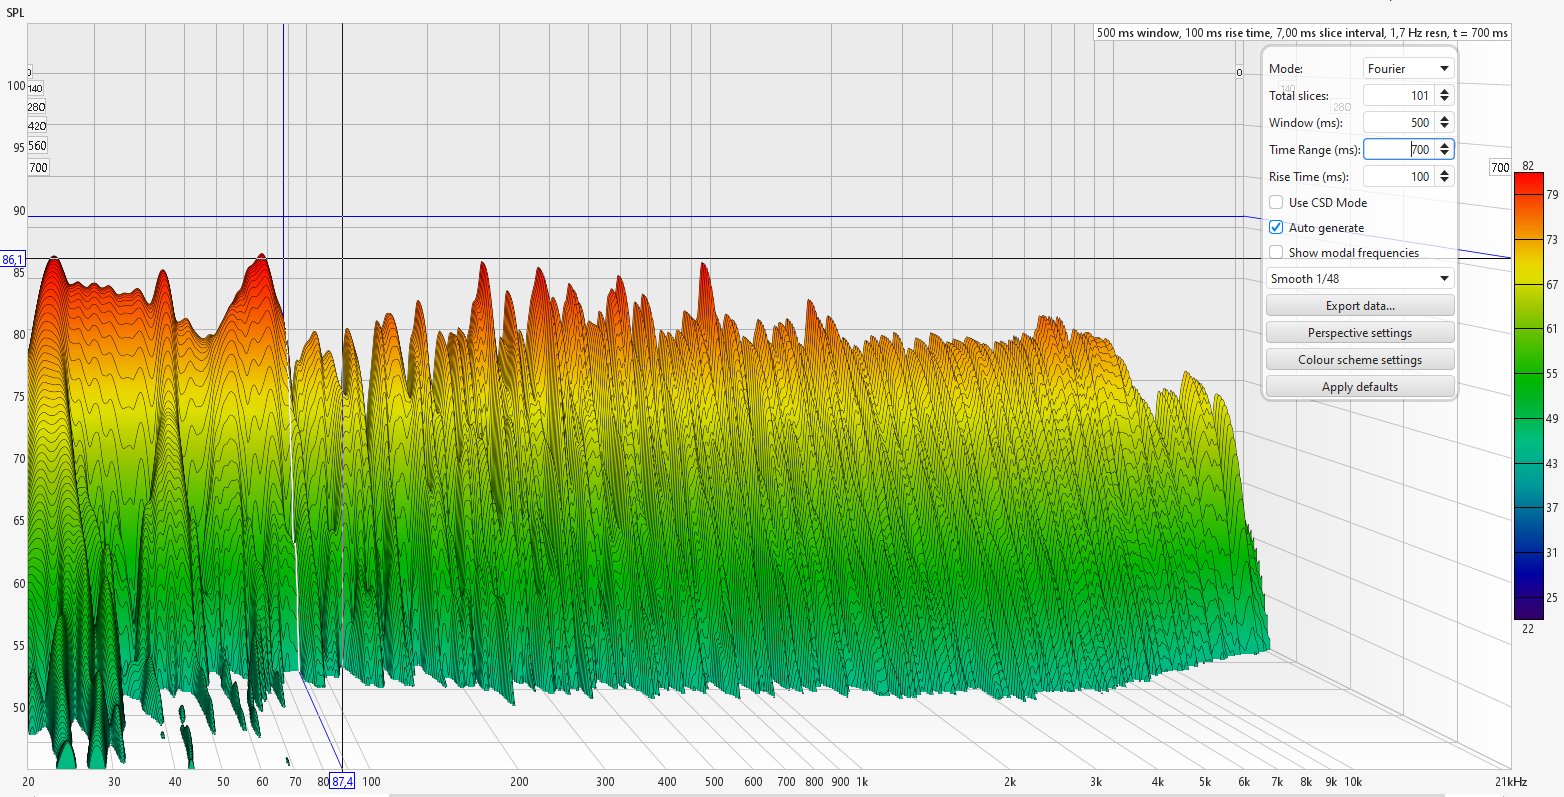Focus the Window (ms) field showing 500
Image resolution: width=1564 pixels, height=797 pixels.
point(1399,123)
